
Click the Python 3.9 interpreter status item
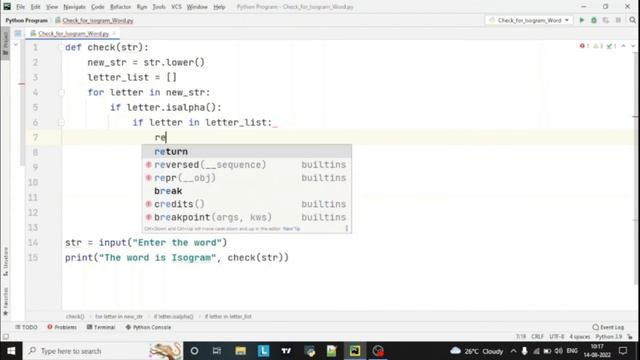coord(609,337)
